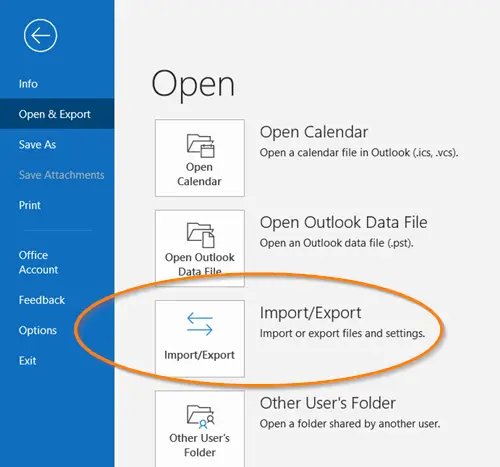Open the Feedback section
The width and height of the screenshot is (500, 467).
click(x=42, y=300)
